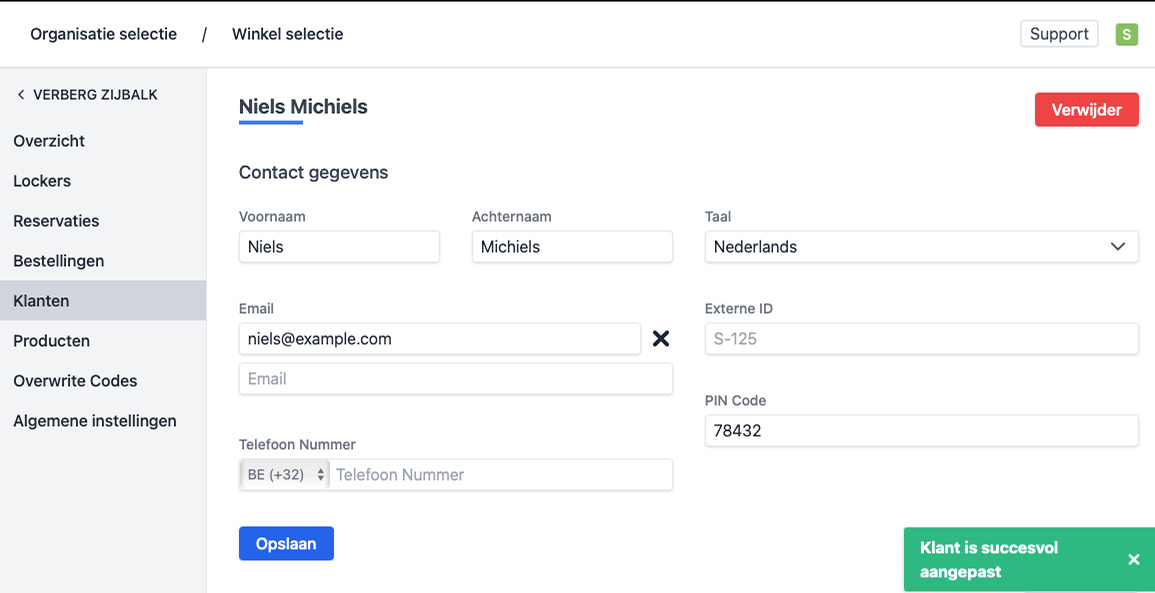Select the BE (+32) country code dropdown
The width and height of the screenshot is (1155, 593).
286,475
